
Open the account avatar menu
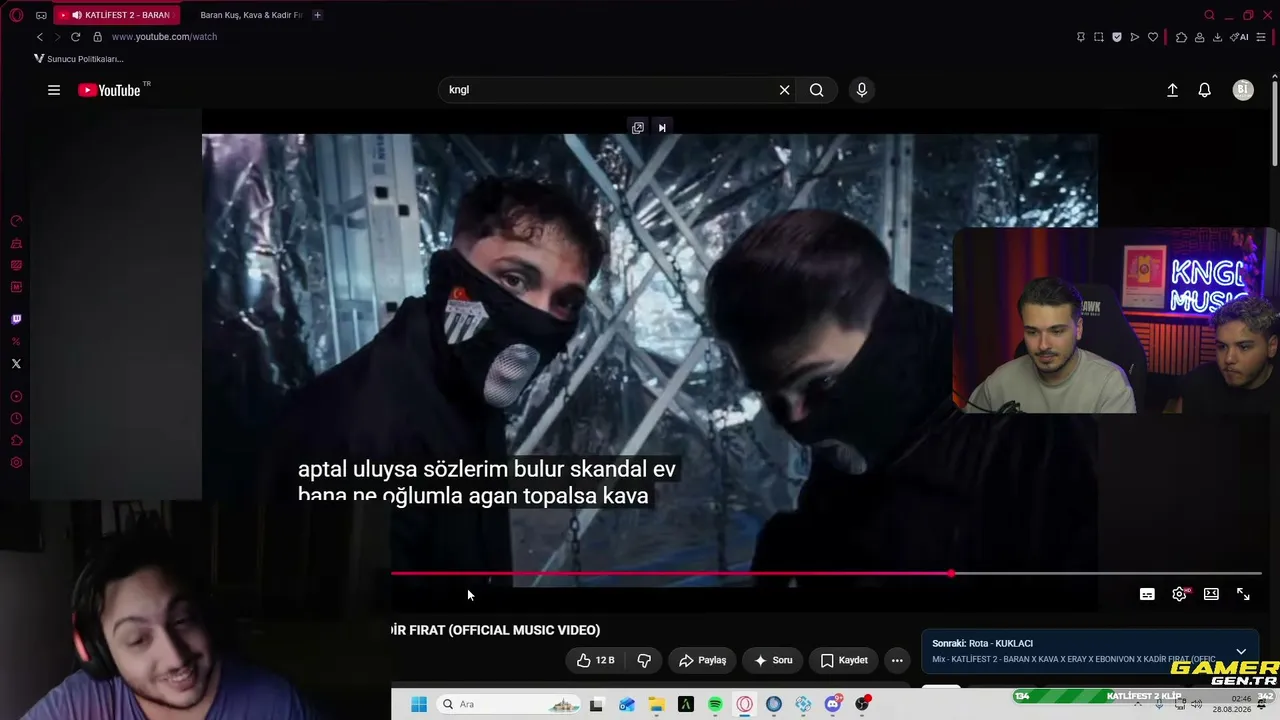1243,90
